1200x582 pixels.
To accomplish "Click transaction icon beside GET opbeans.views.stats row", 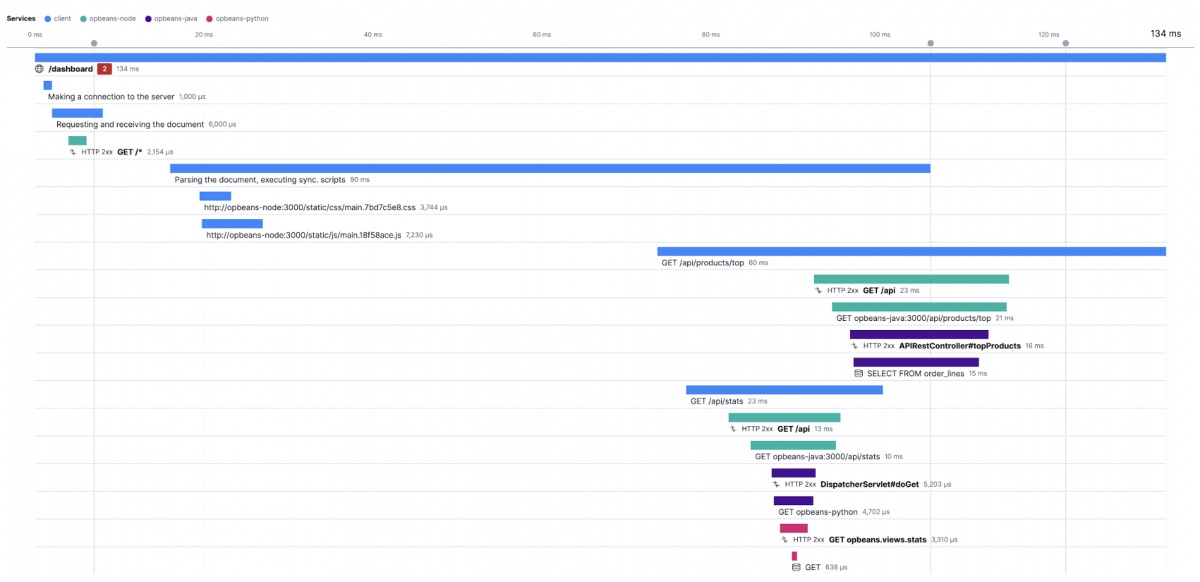I will pyautogui.click(x=785, y=539).
